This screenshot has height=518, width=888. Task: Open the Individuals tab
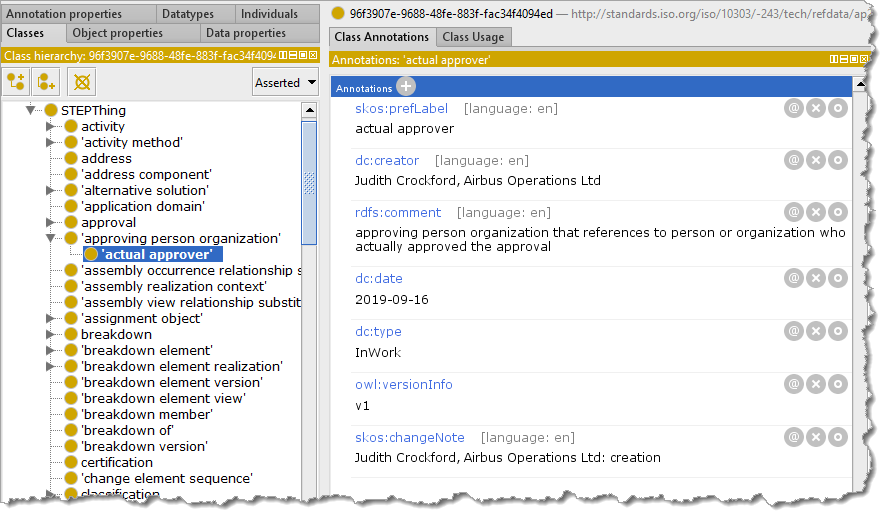pos(269,14)
